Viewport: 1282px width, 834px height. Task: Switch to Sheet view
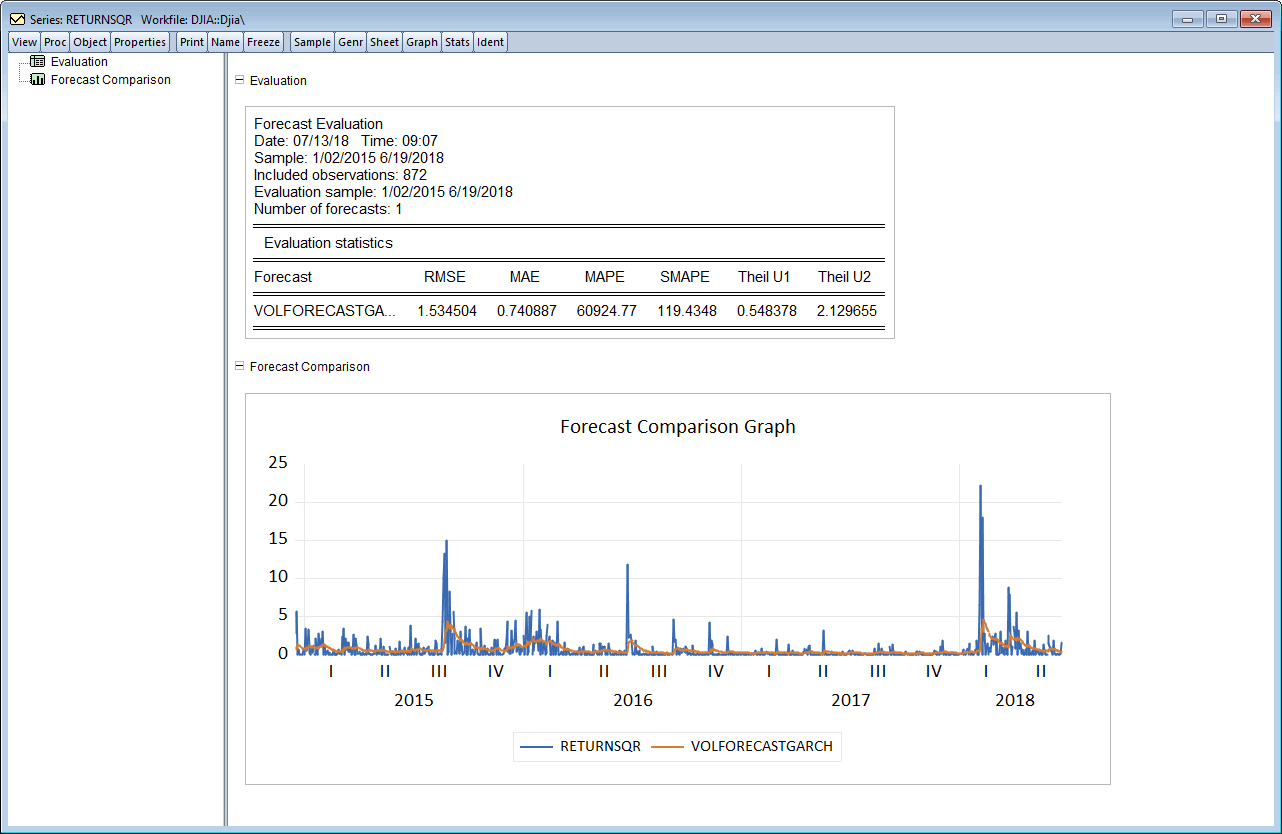pyautogui.click(x=384, y=42)
